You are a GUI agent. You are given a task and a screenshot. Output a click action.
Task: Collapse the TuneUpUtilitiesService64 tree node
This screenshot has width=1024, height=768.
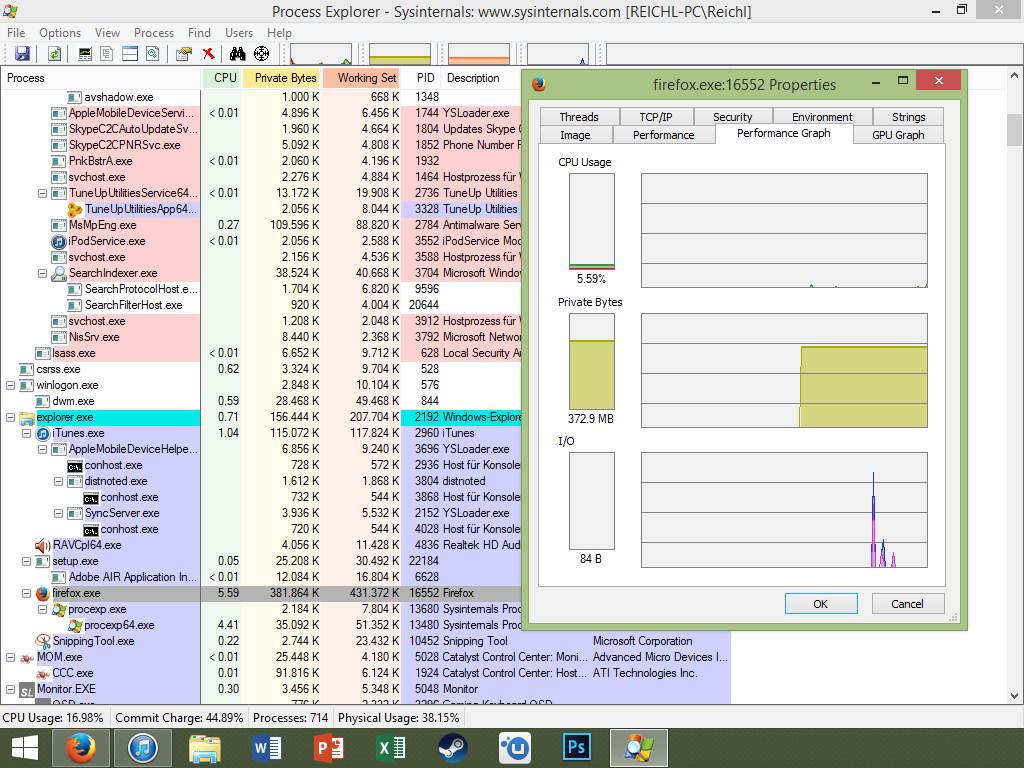click(42, 193)
